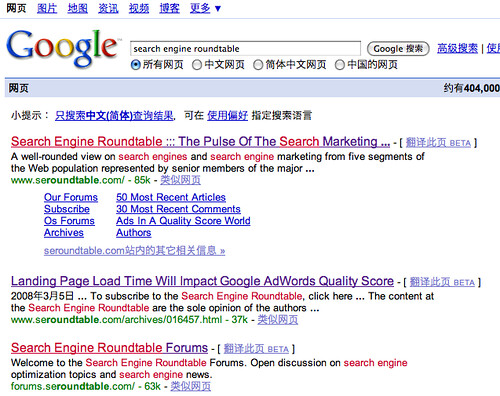Image resolution: width=500 pixels, height=396 pixels.
Task: Click 翻译此页 beside the first result
Action: (438, 143)
